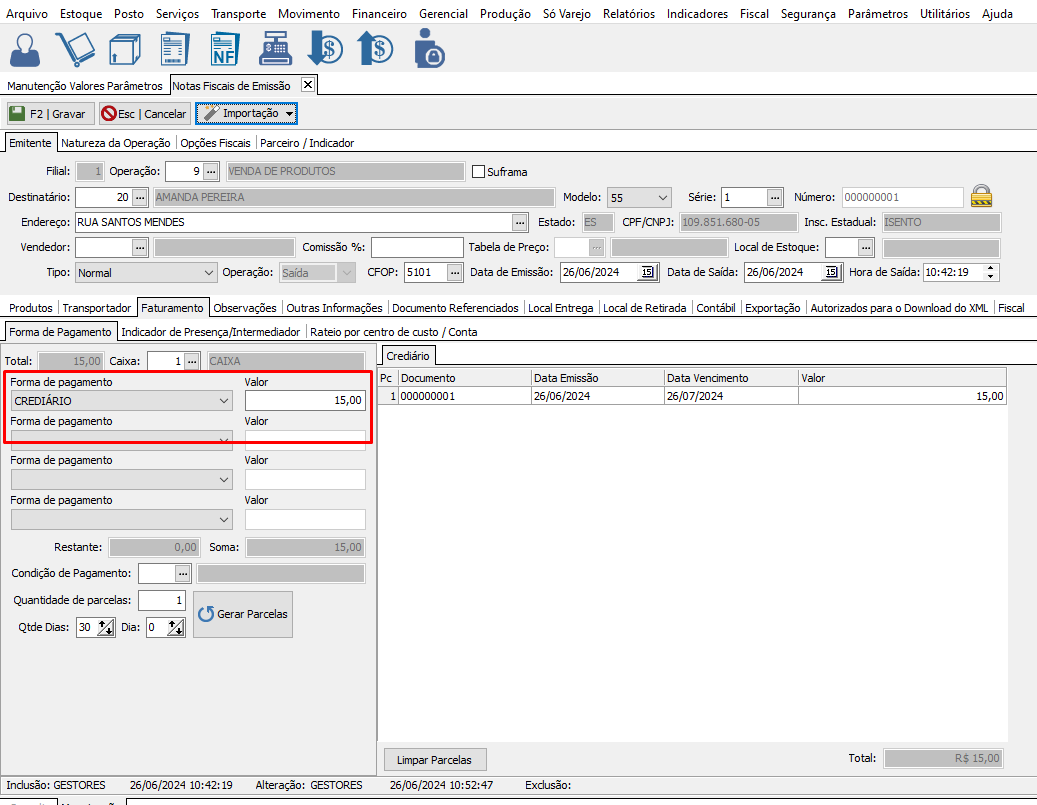Click the box stock toolbar icon
Screen dimensions: 1037x805
click(124, 48)
